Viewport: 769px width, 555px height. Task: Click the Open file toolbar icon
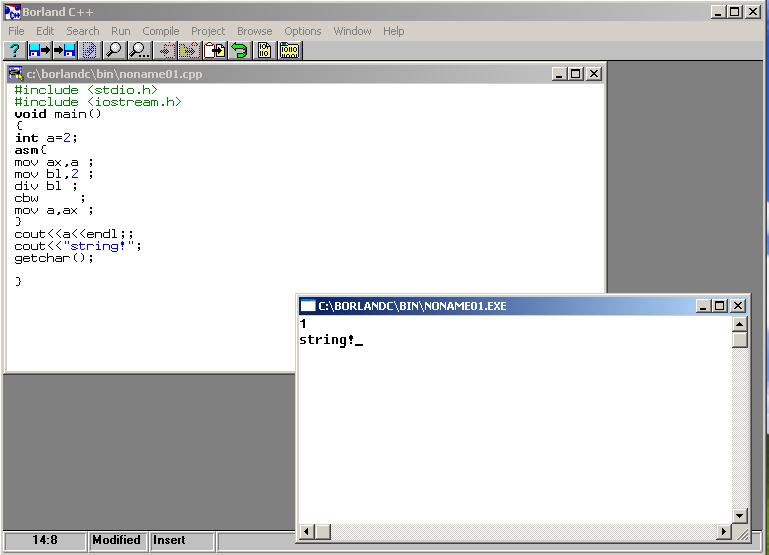tap(40, 50)
